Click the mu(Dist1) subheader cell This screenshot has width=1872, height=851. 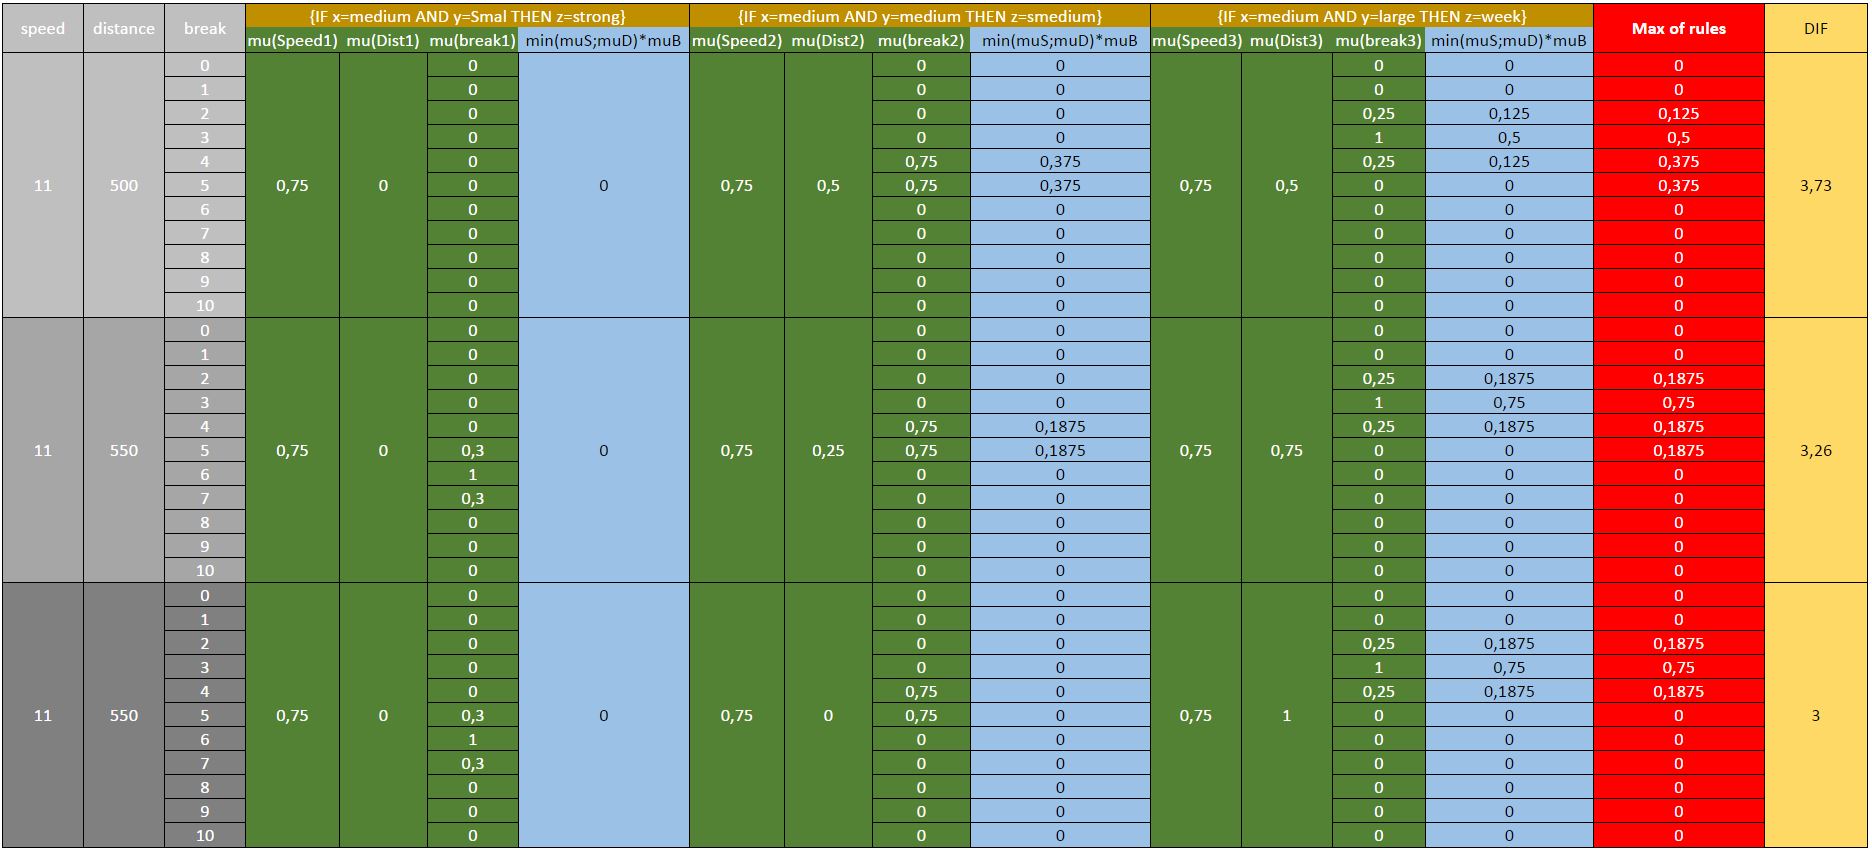pyautogui.click(x=383, y=41)
